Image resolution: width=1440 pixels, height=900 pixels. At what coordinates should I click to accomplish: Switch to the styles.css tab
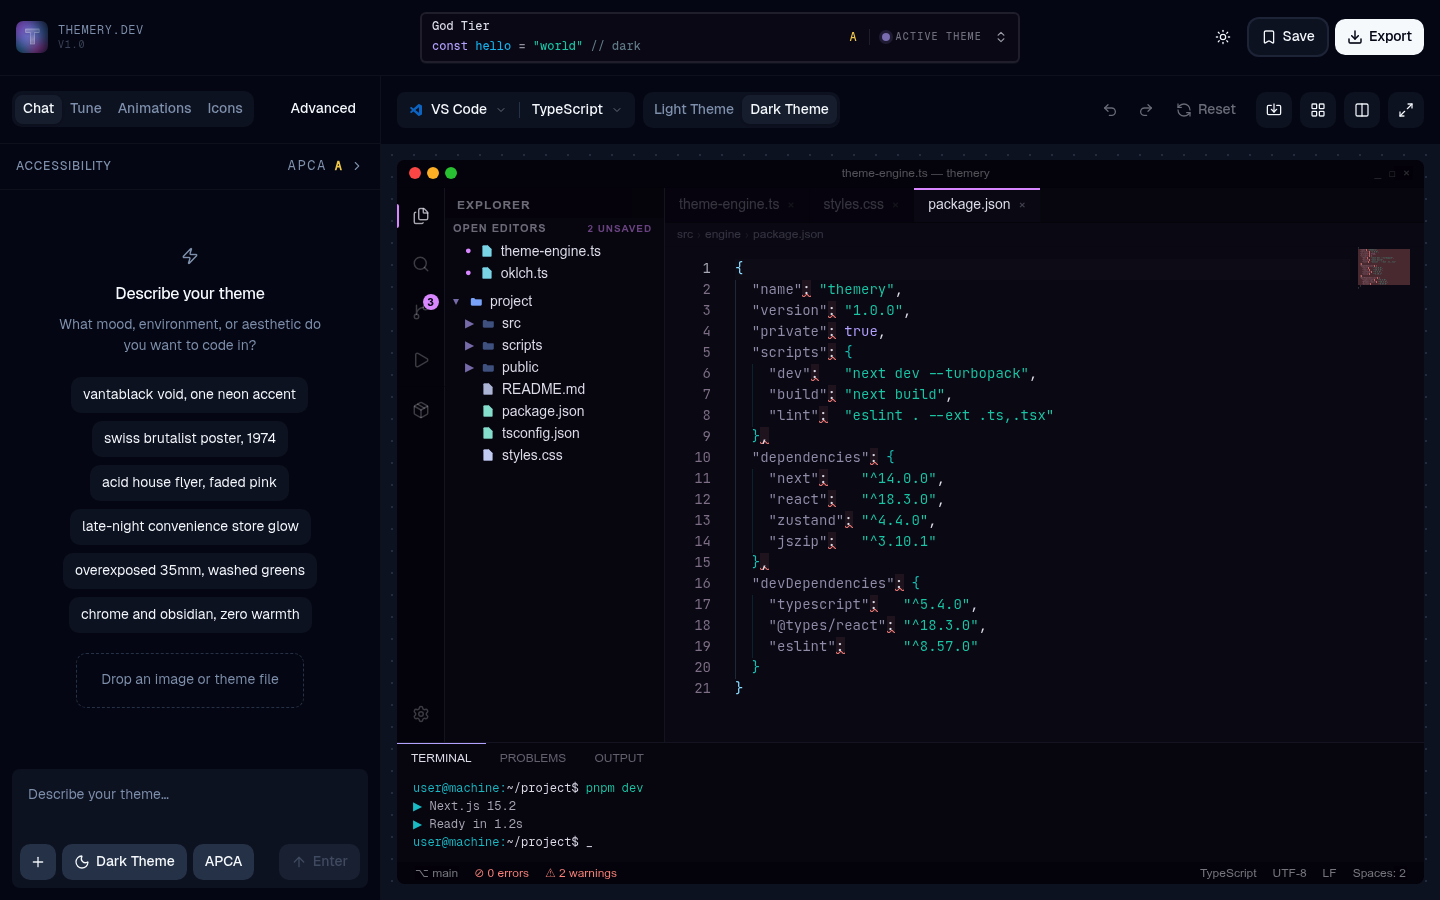pos(853,204)
